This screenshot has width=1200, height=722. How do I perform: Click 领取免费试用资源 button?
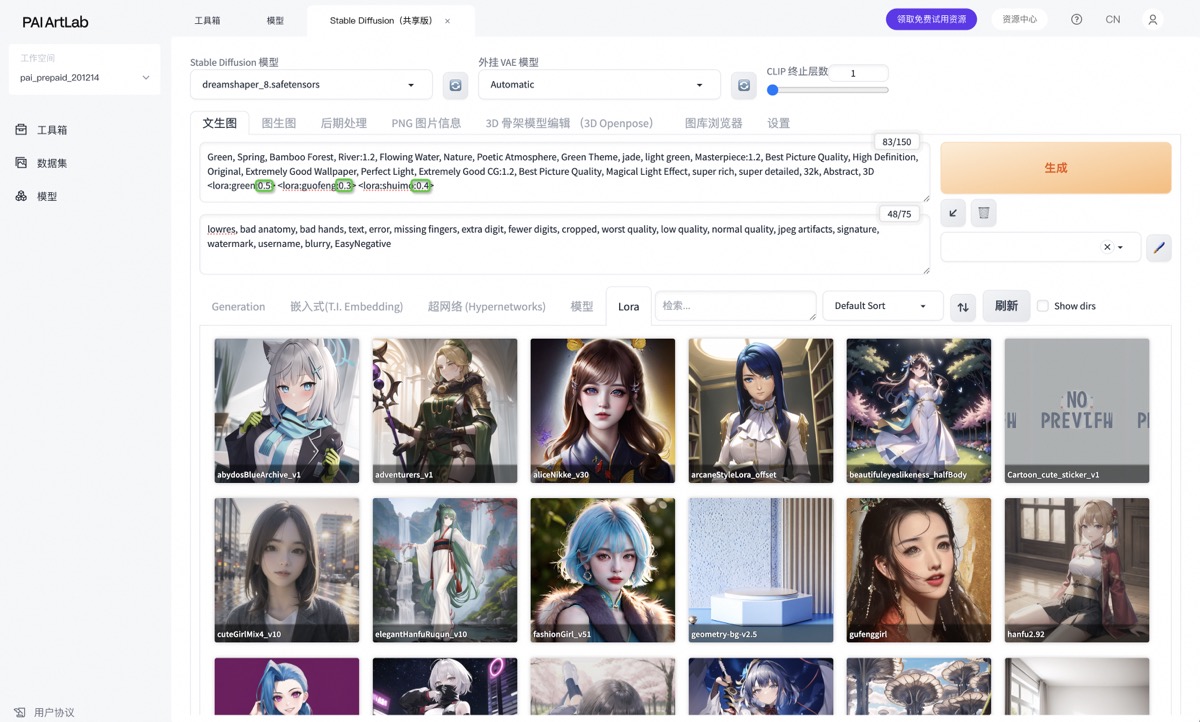[931, 19]
